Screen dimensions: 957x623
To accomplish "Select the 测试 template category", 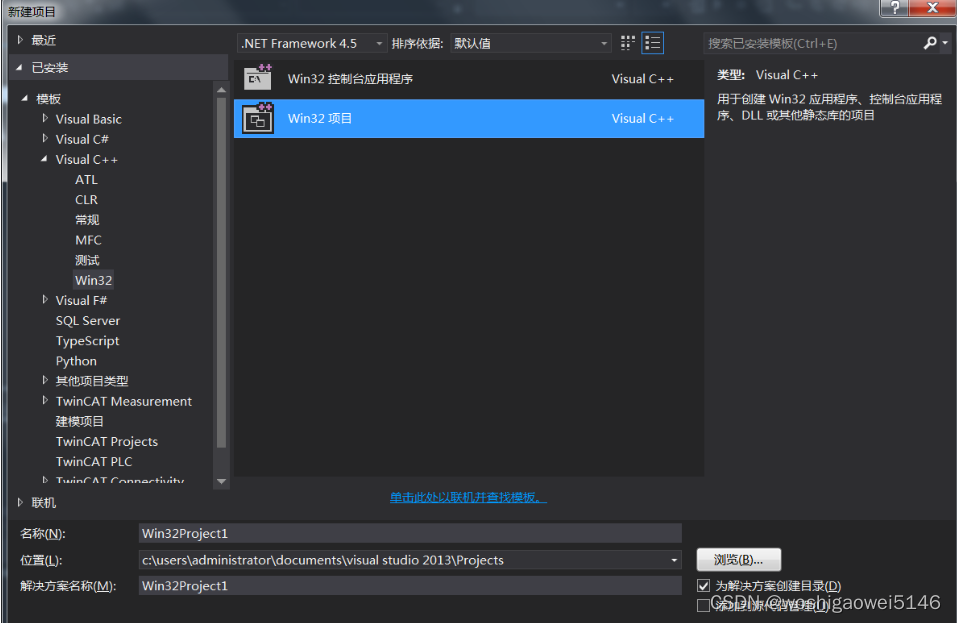I will point(87,260).
